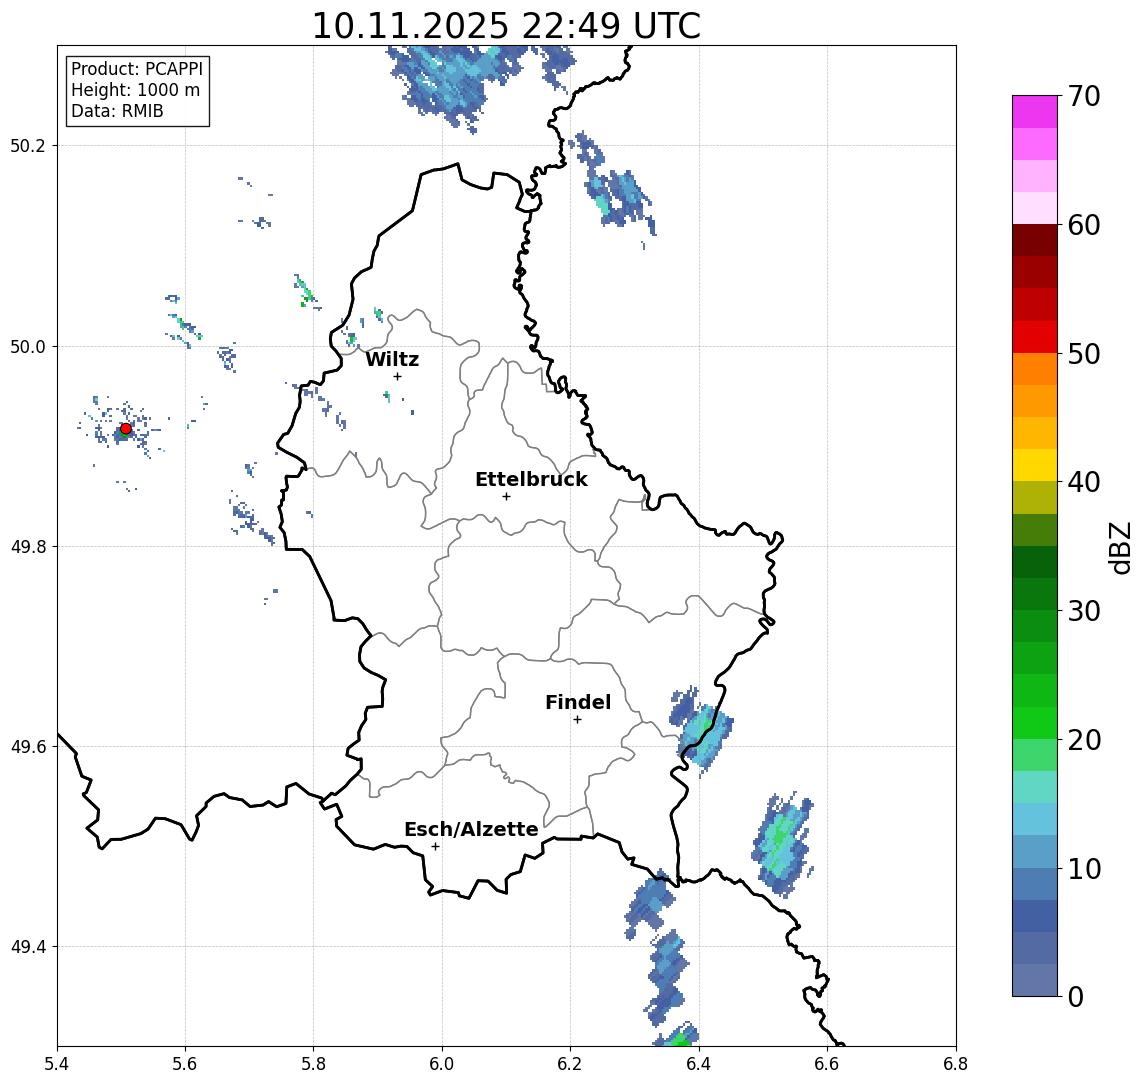Click the latitude tick label 50.0
The width and height of the screenshot is (1145, 1084).
[28, 346]
